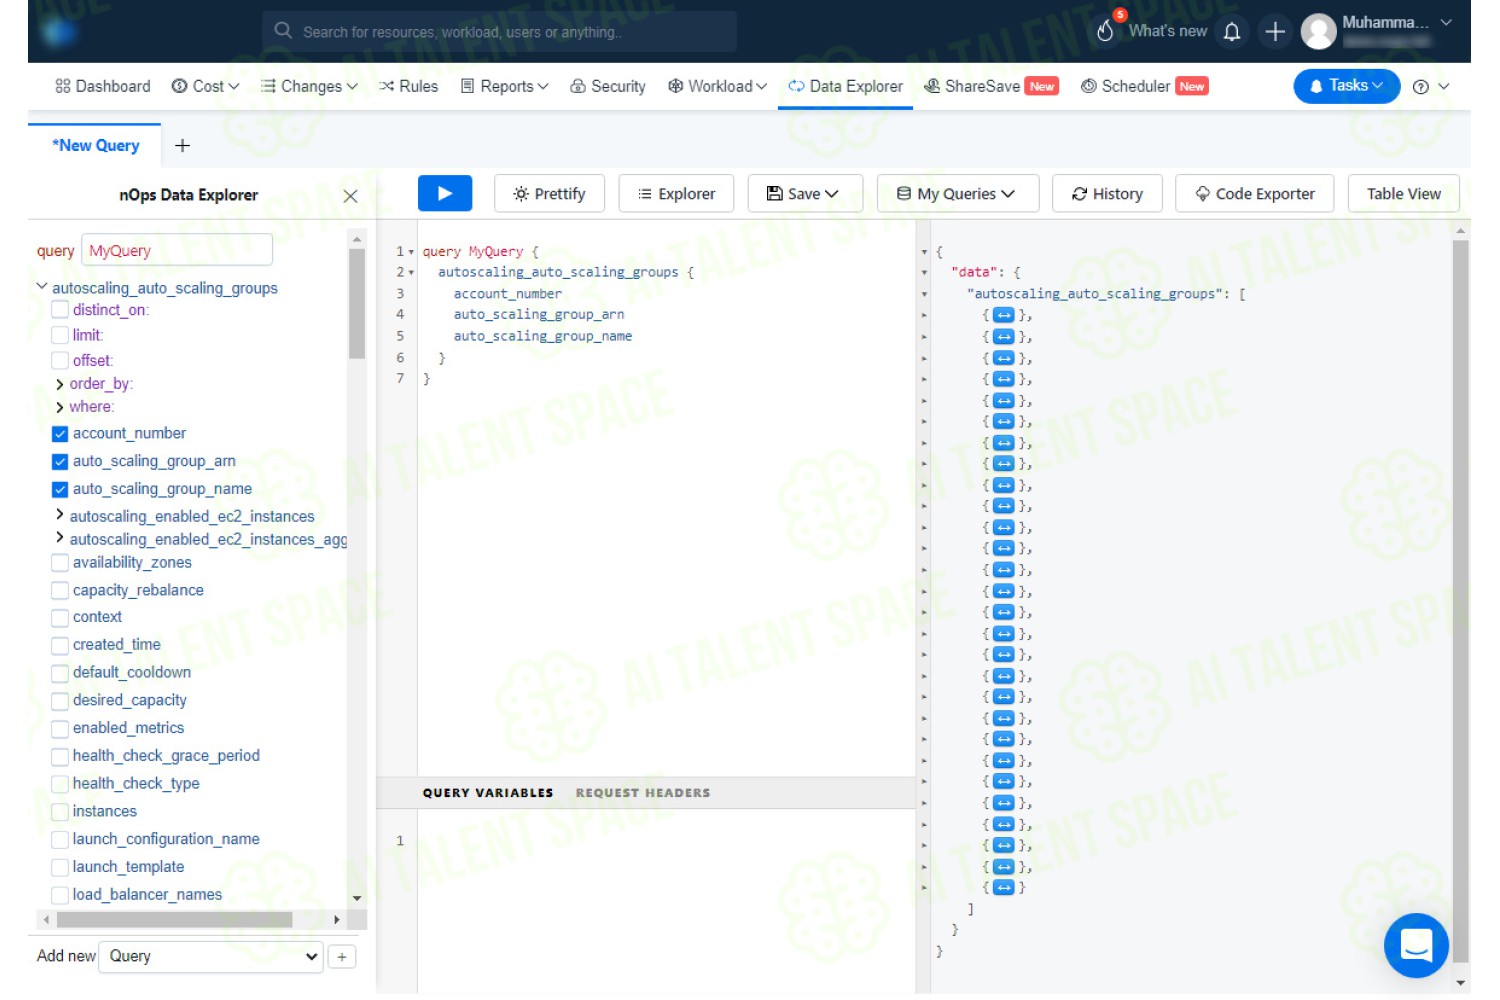1500x1000 pixels.
Task: Open the user avatar profile
Action: 1318,32
